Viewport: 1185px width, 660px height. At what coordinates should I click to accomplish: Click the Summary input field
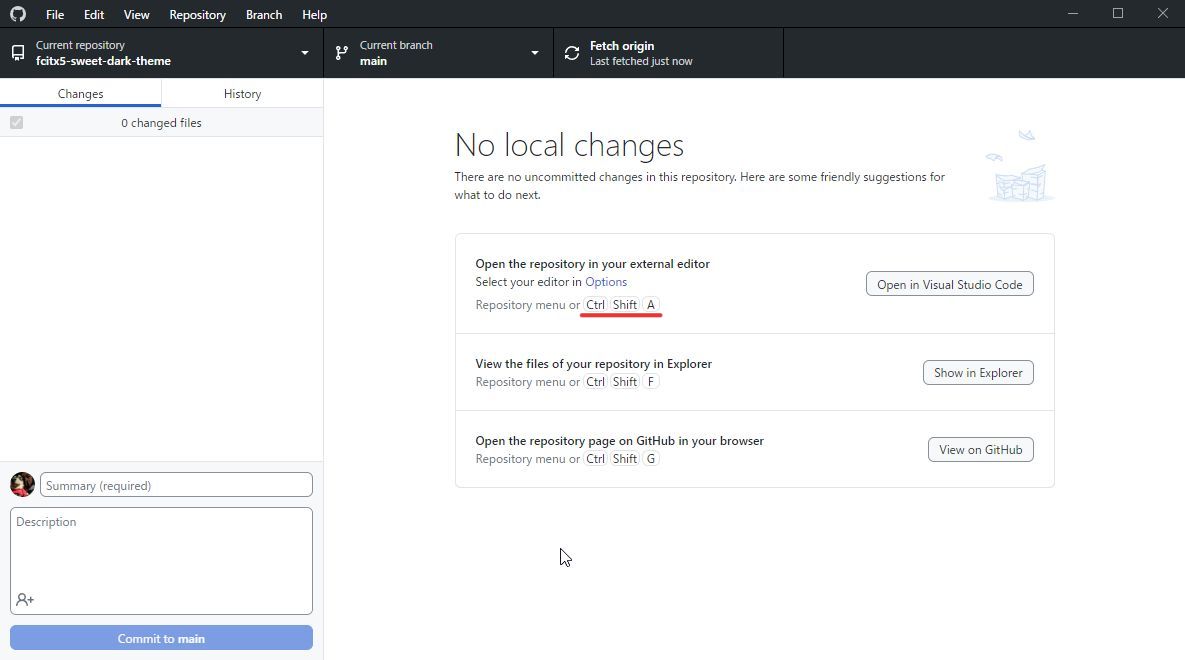[176, 484]
